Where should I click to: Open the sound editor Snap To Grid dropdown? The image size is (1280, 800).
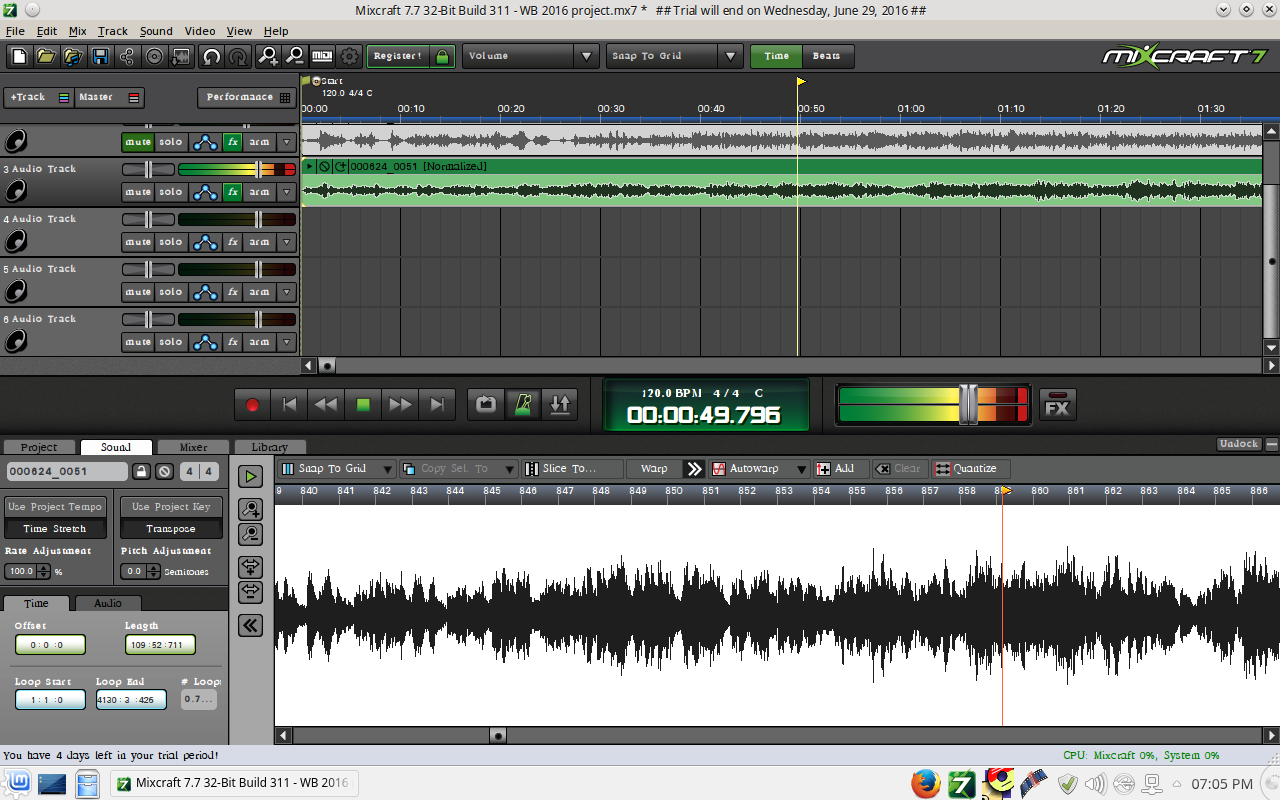pyautogui.click(x=387, y=468)
